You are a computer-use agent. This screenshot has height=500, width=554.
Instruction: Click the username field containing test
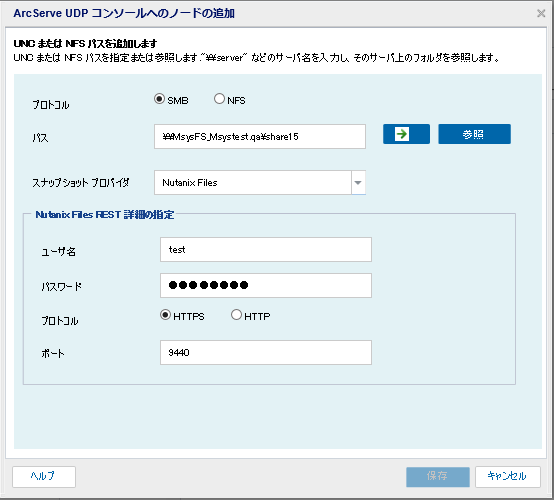coord(266,249)
